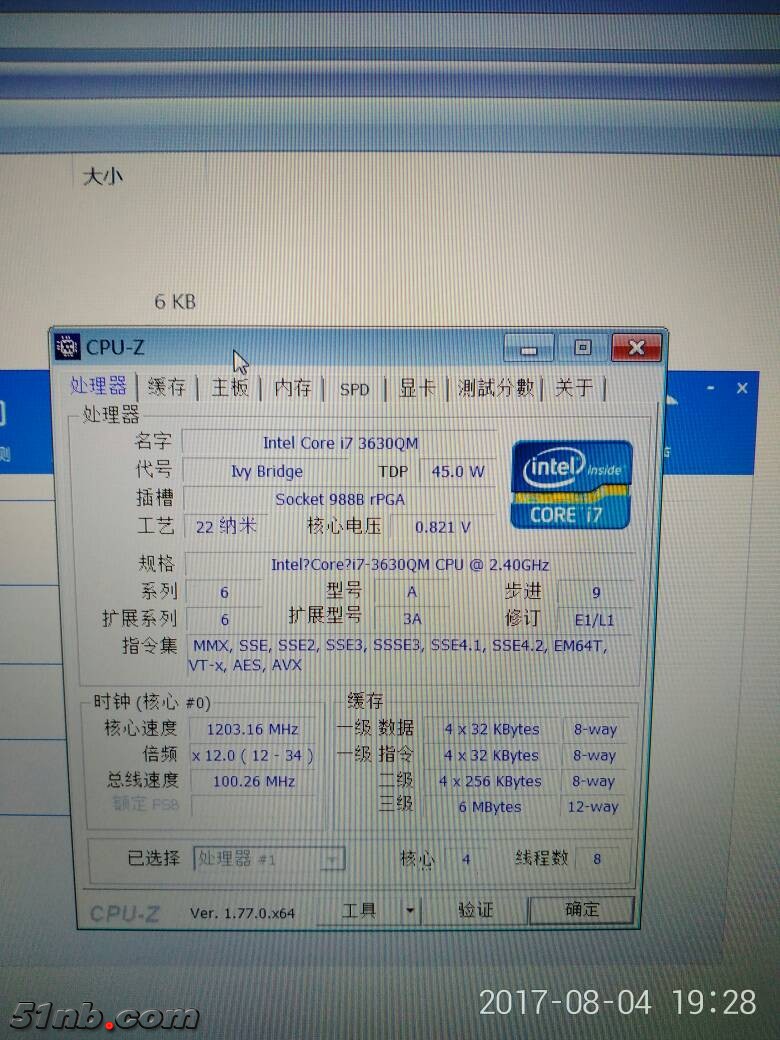Click the 工具 button

359,911
